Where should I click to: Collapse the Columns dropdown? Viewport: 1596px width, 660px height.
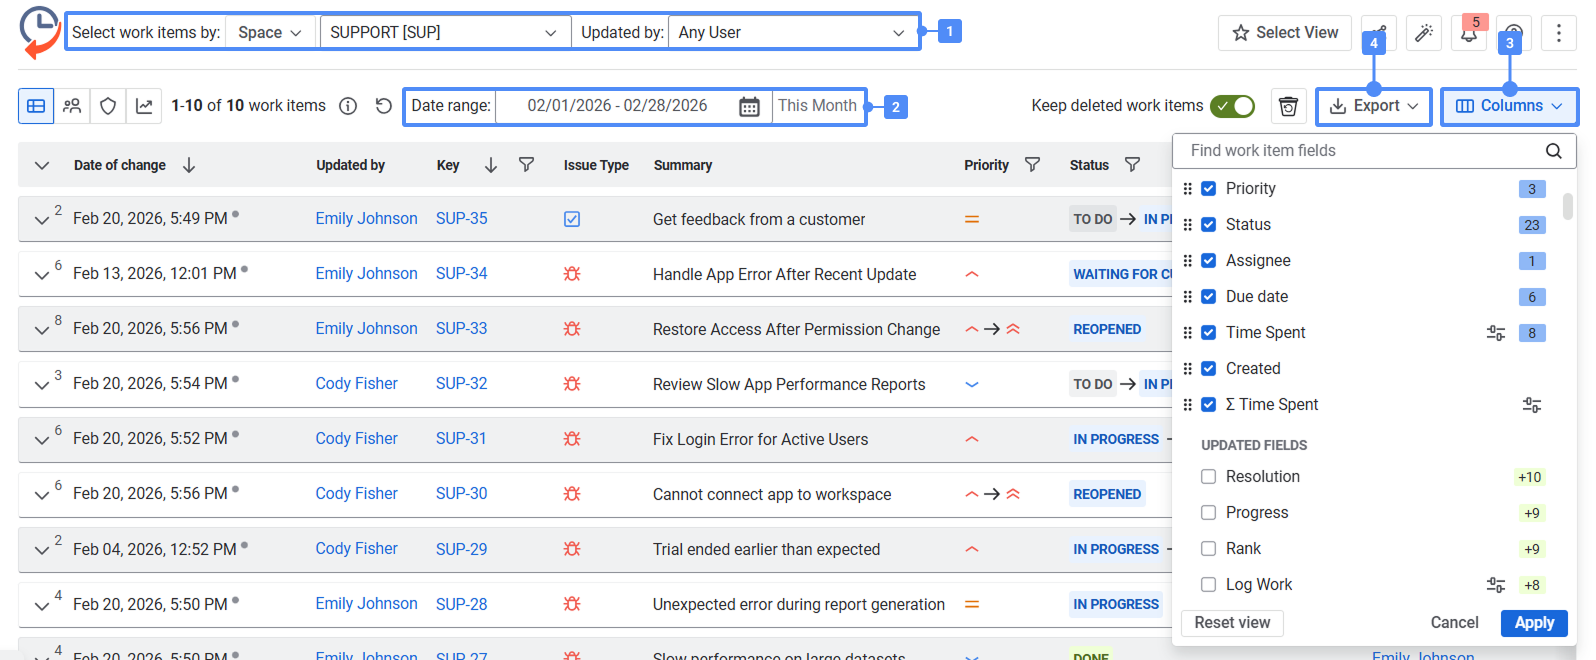point(1510,106)
